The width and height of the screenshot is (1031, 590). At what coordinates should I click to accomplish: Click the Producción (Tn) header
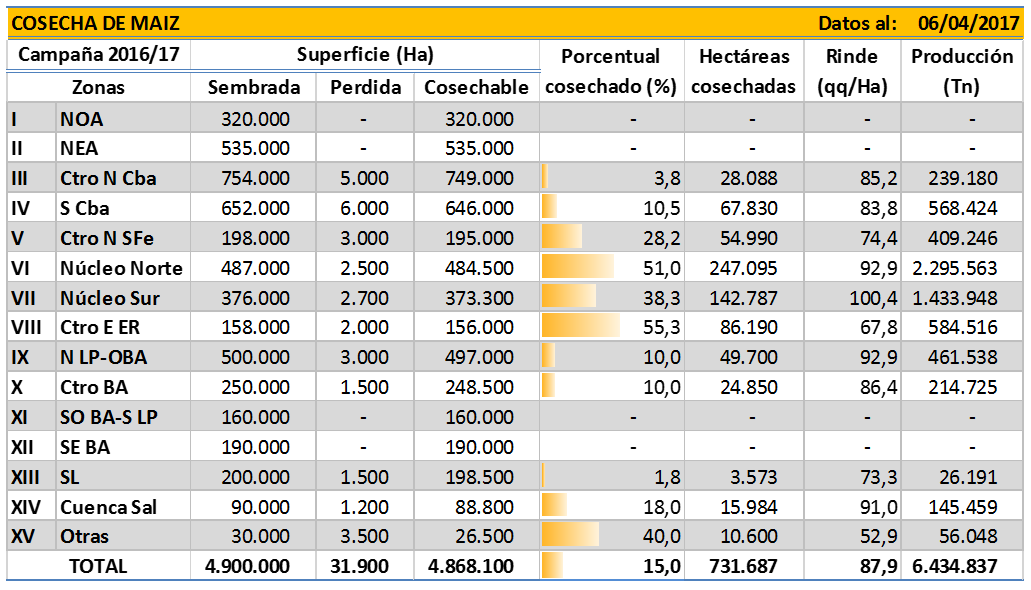tap(961, 71)
